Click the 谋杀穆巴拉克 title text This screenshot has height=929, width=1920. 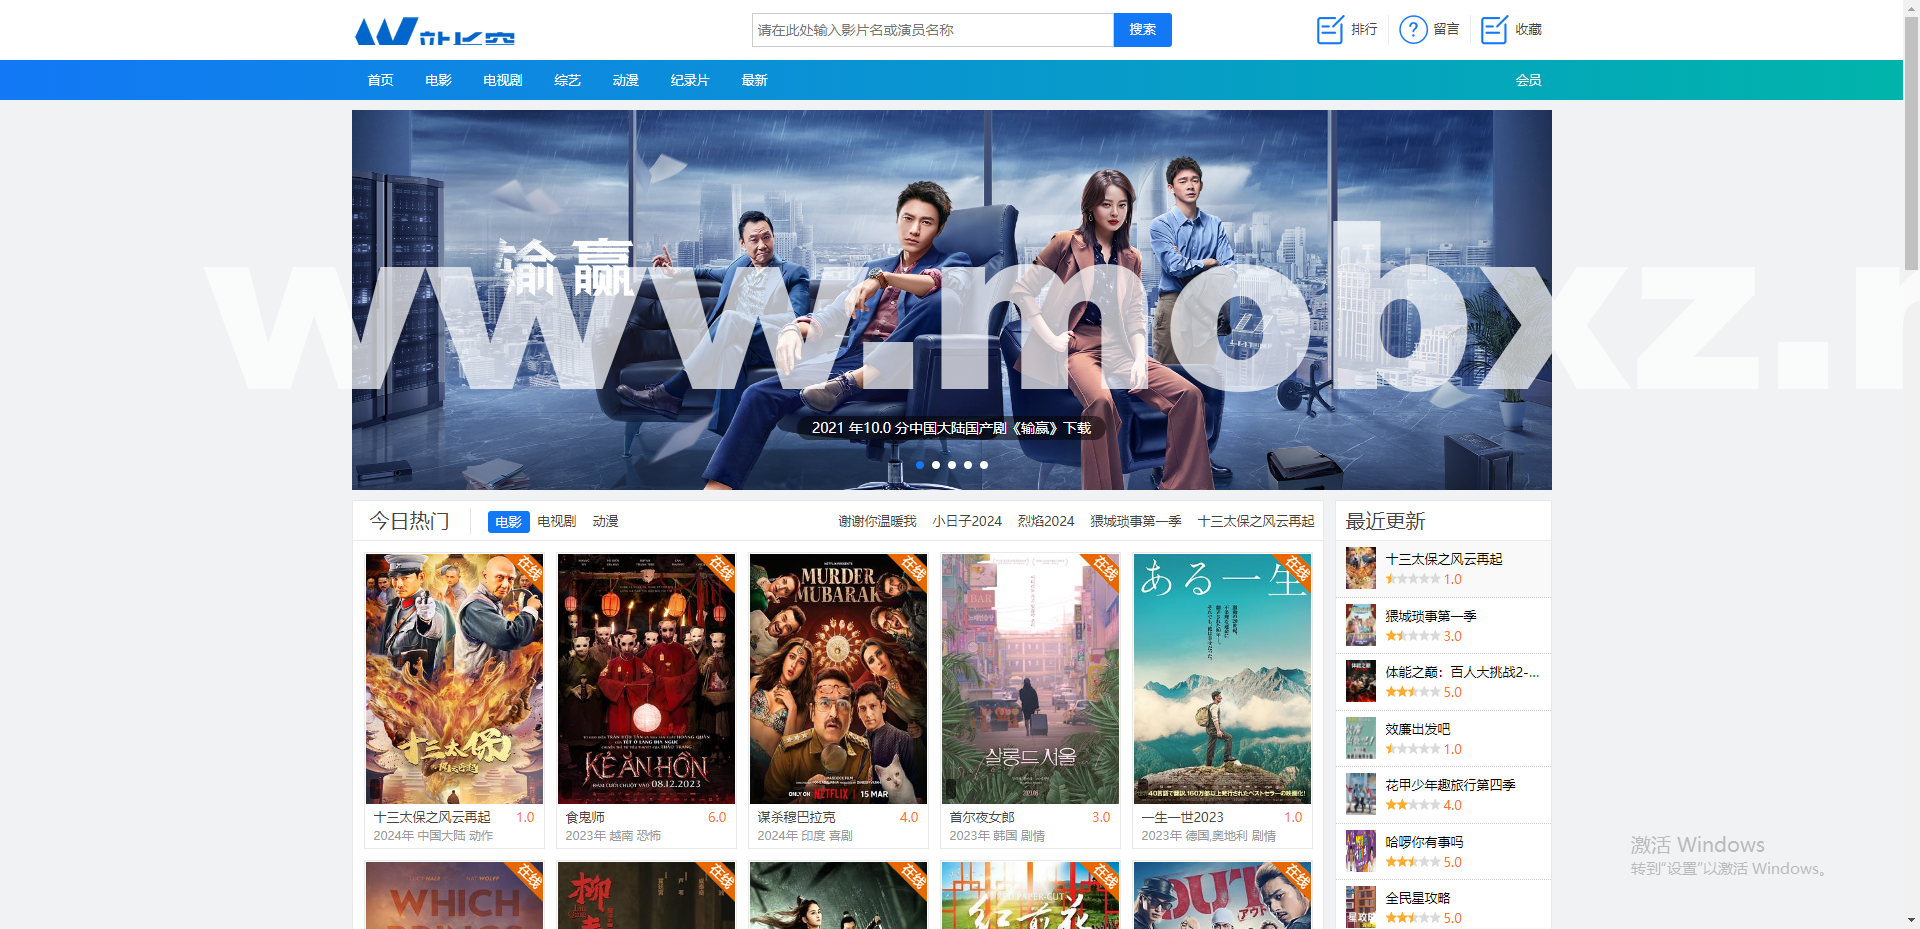coord(796,818)
